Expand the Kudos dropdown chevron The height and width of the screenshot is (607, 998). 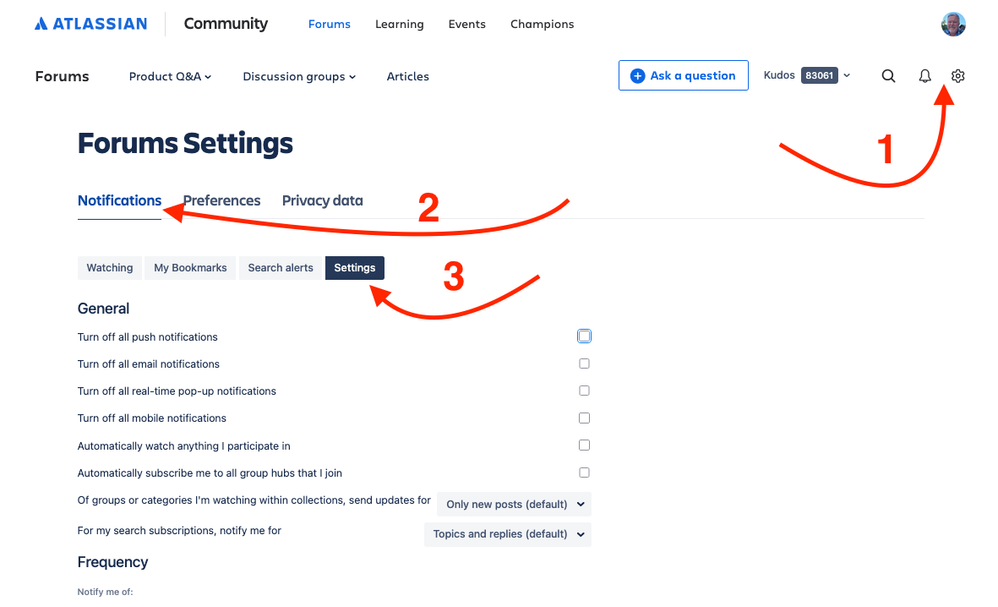847,75
